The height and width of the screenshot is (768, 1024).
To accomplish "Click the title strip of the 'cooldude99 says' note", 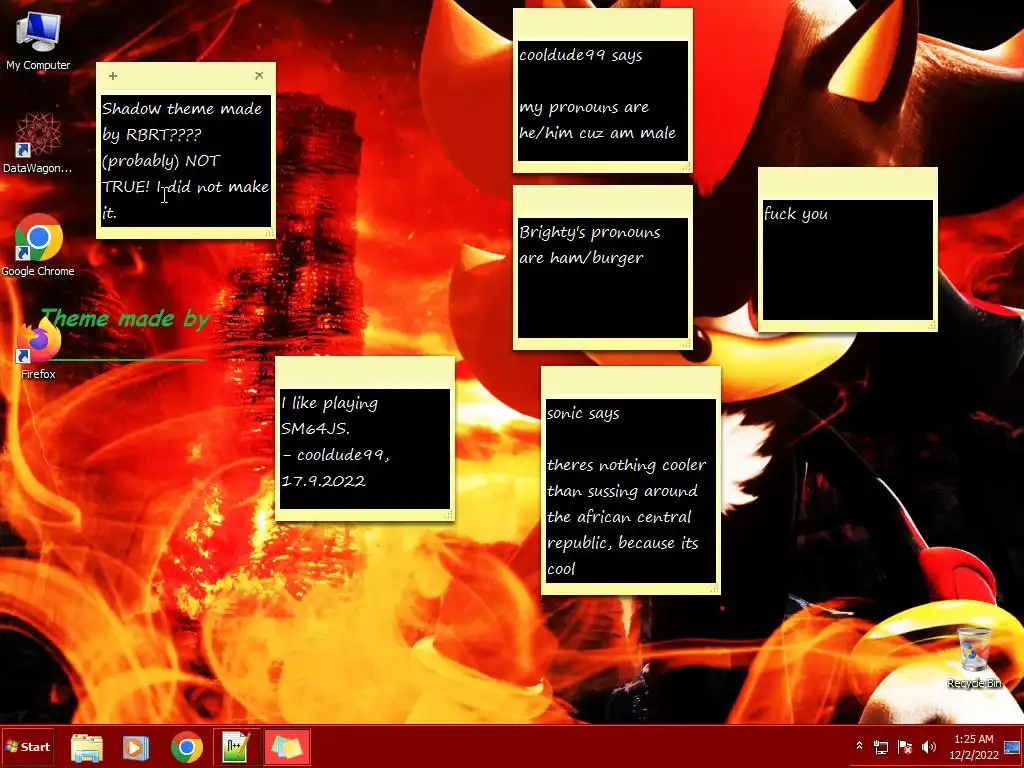I will coord(602,25).
